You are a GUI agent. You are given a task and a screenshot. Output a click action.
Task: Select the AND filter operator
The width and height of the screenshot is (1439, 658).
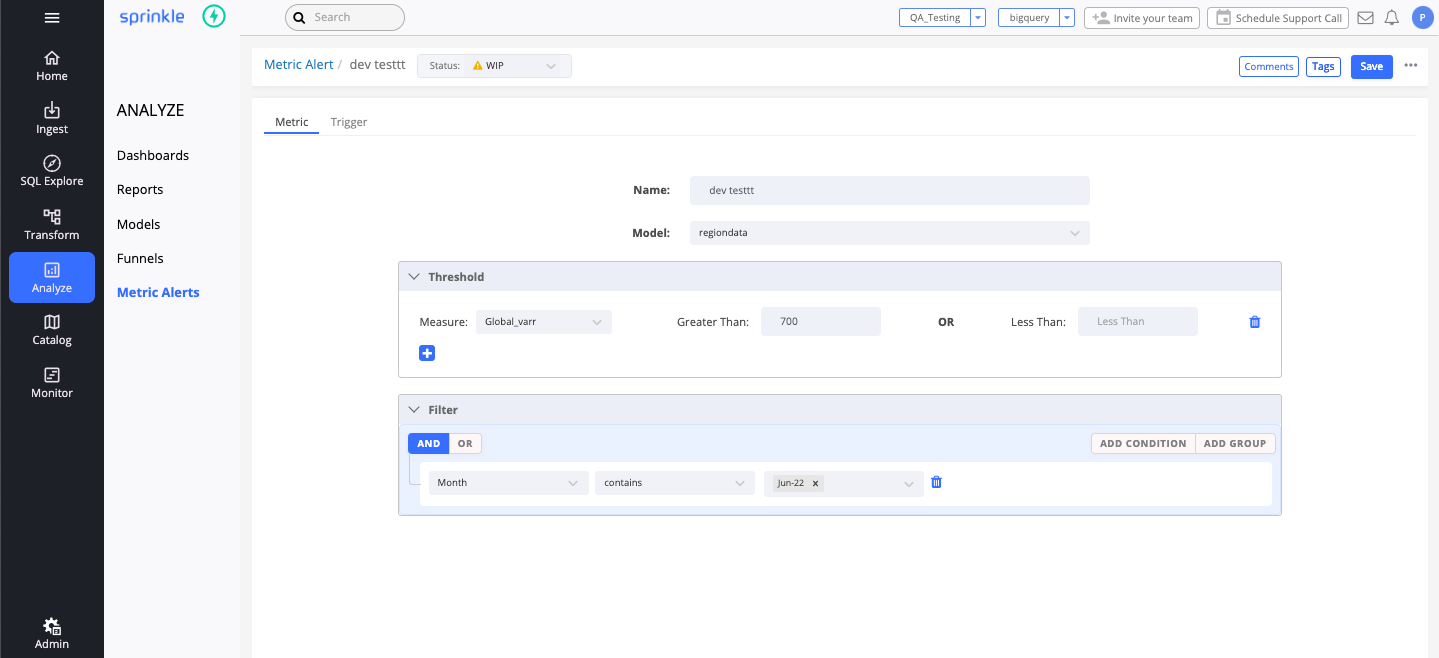[429, 443]
